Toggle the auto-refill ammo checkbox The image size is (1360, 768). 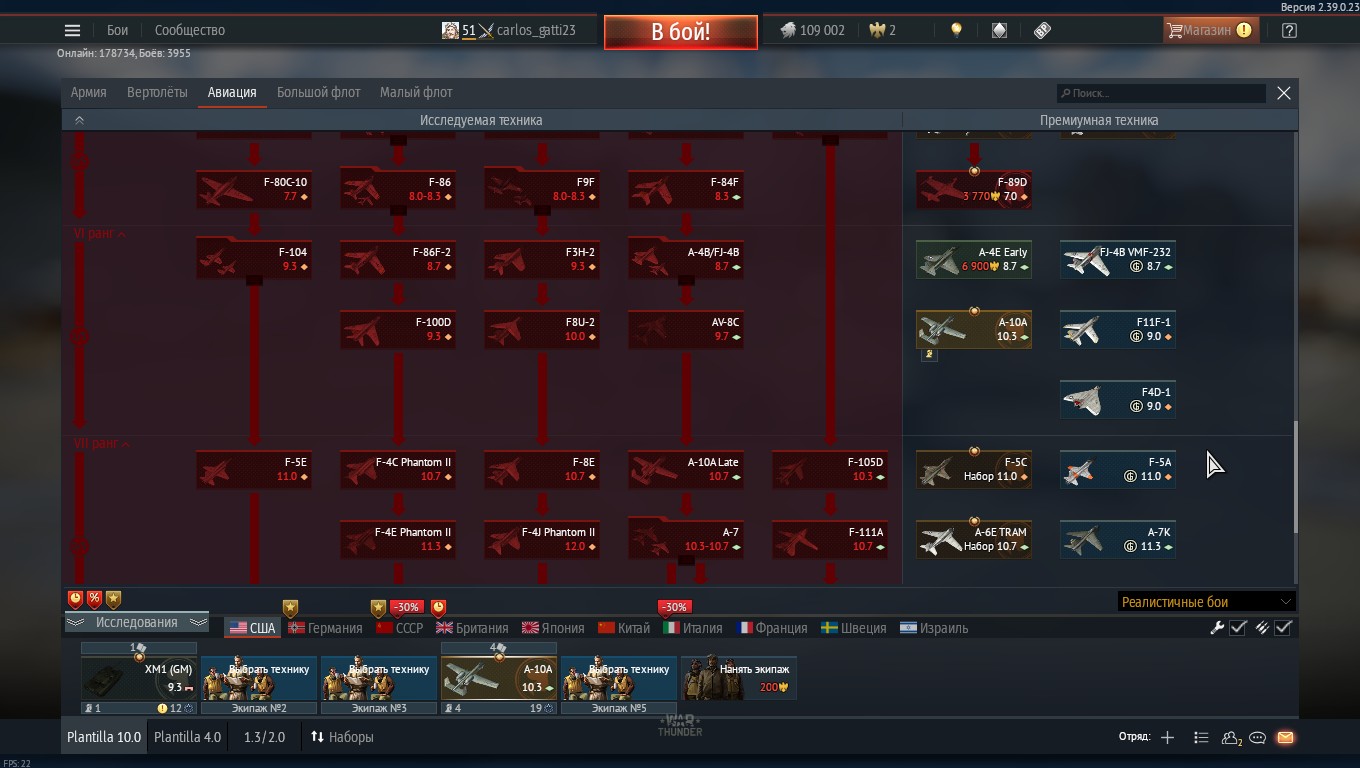point(1284,628)
